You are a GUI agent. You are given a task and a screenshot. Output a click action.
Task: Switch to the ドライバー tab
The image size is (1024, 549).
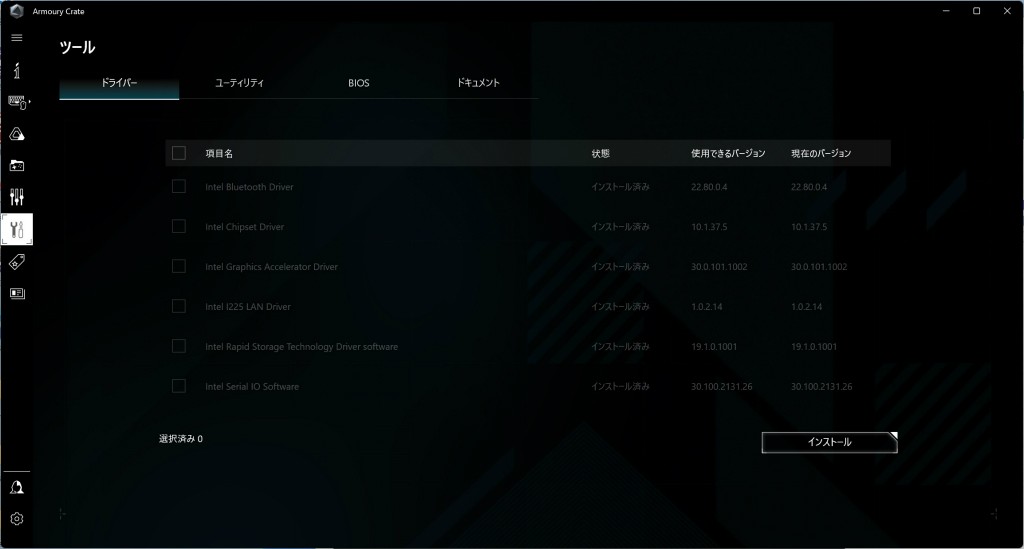[119, 83]
